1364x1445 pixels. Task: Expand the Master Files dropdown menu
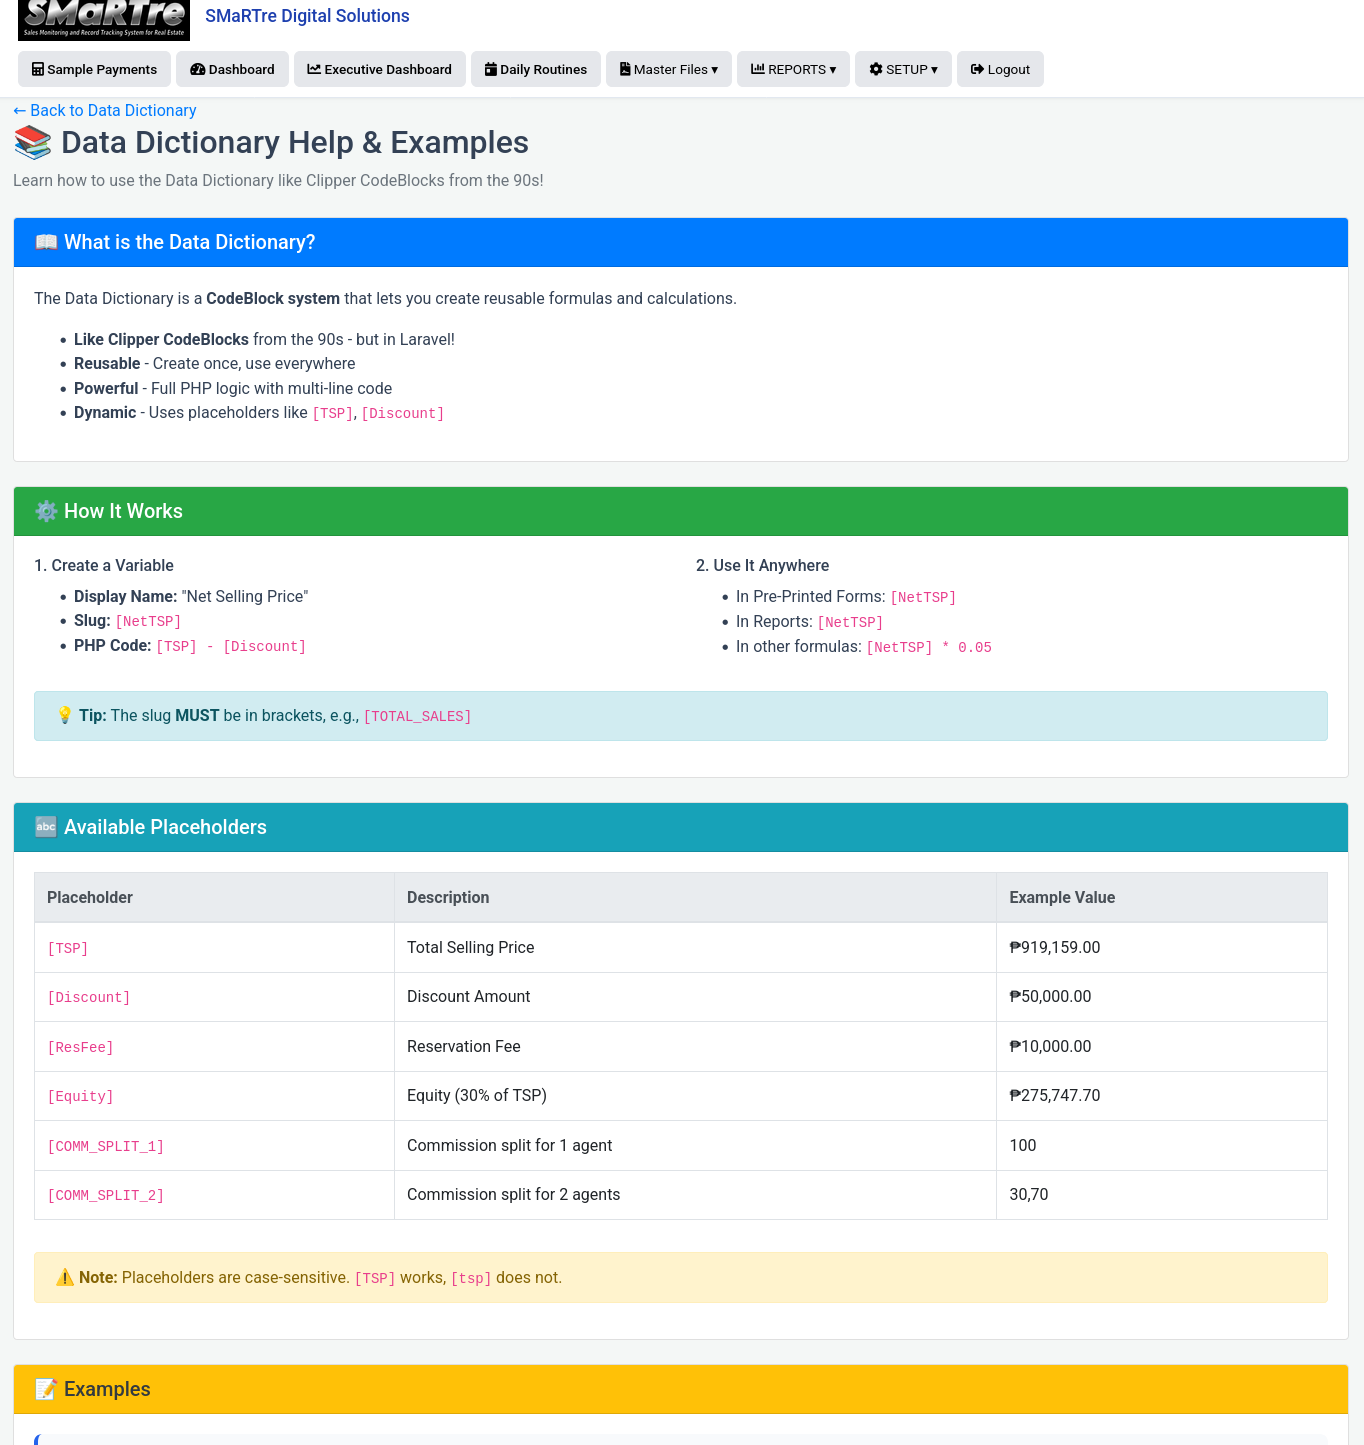pyautogui.click(x=669, y=69)
